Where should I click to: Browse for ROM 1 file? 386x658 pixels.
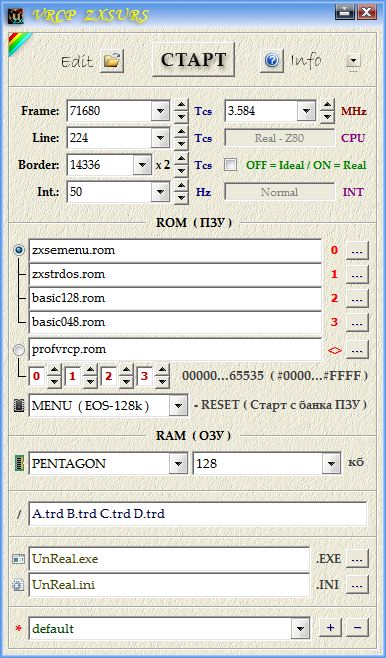pos(357,274)
